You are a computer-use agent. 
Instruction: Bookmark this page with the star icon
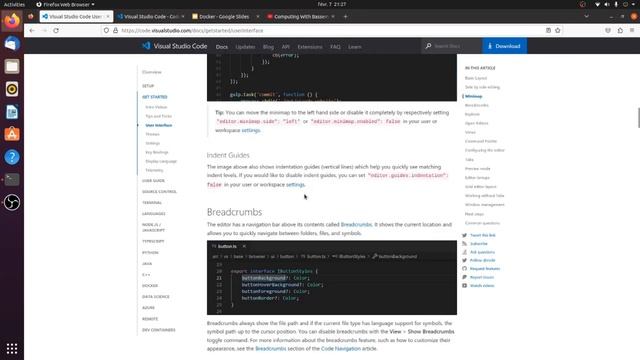click(558, 31)
